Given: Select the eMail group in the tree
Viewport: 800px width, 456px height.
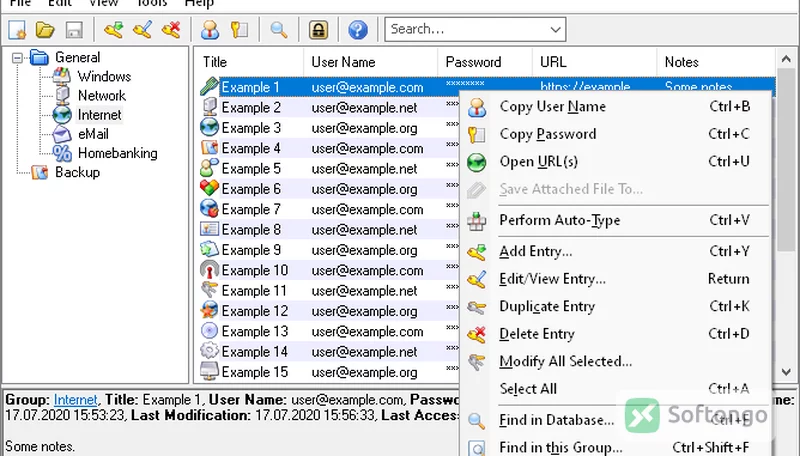Looking at the screenshot, I should pyautogui.click(x=81, y=134).
